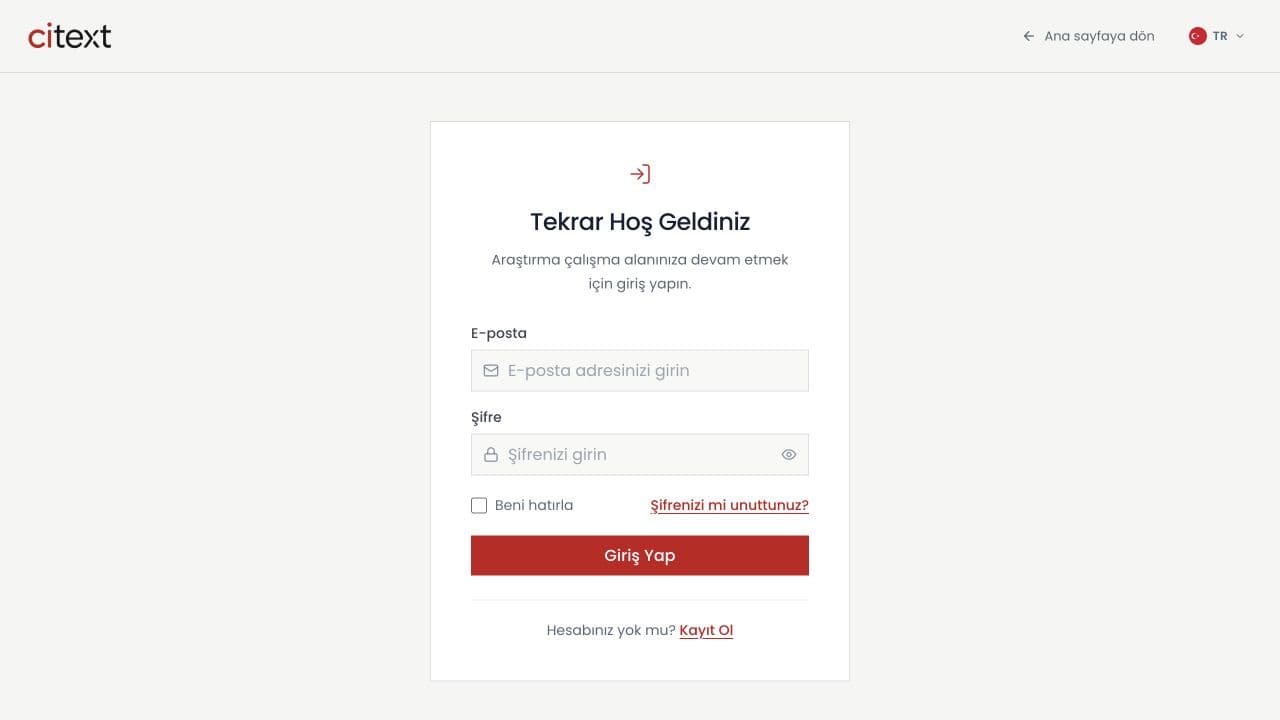
Task: Click the envelope icon in the E-posta field
Action: (491, 370)
